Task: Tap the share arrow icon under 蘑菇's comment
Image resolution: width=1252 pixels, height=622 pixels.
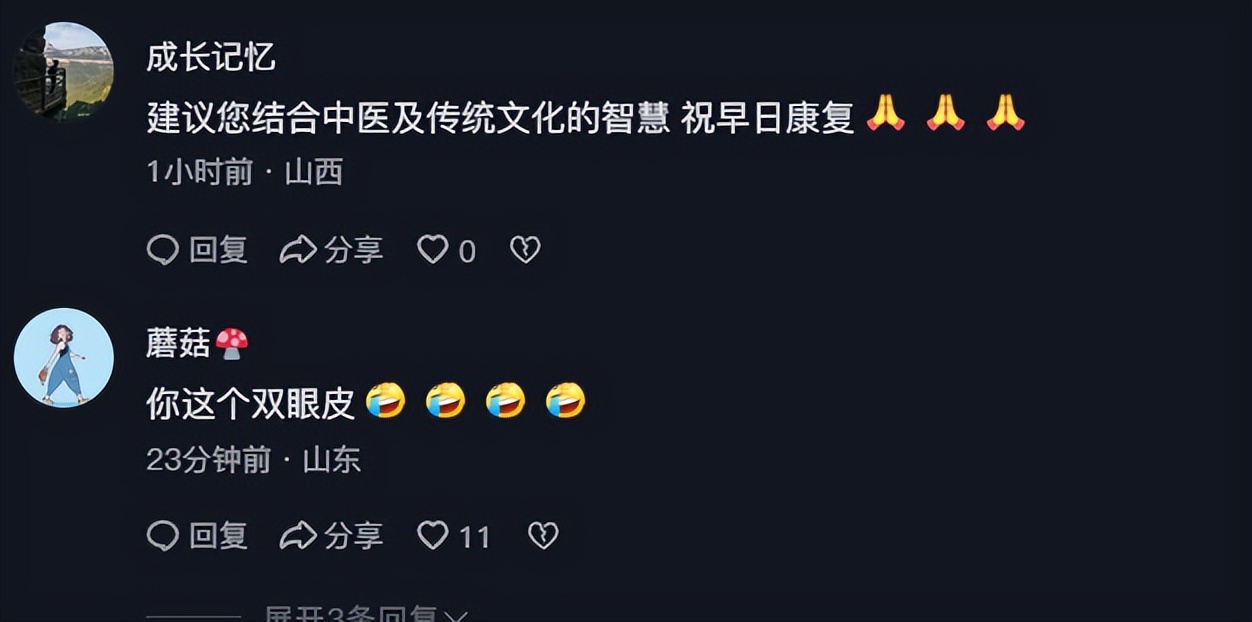Action: click(297, 536)
